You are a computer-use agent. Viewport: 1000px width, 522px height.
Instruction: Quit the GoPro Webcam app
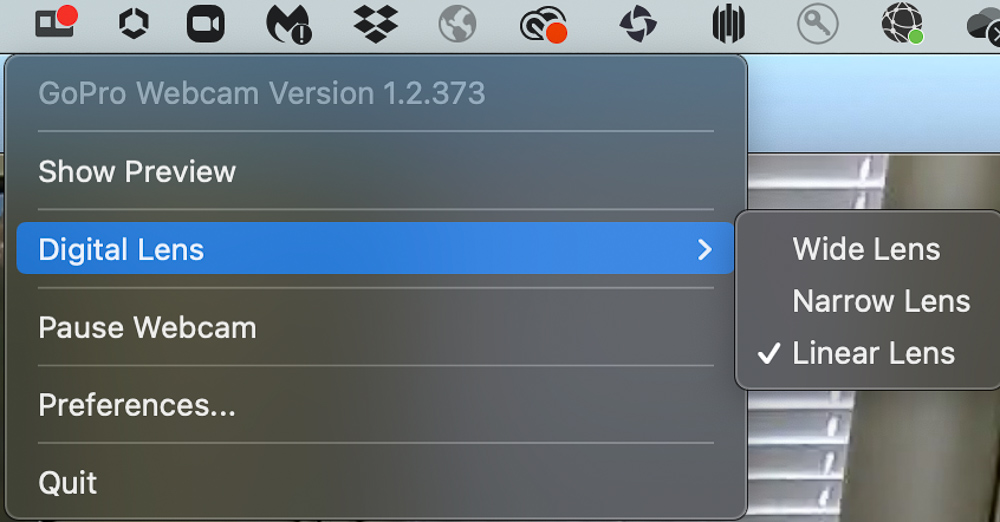375,482
